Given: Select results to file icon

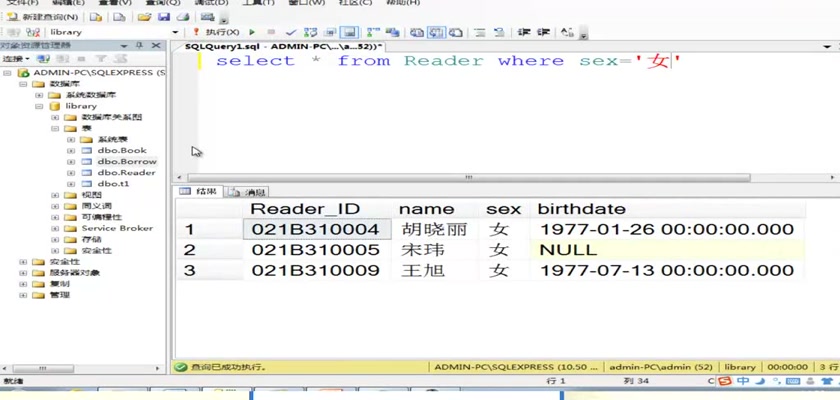Looking at the screenshot, I should point(456,32).
